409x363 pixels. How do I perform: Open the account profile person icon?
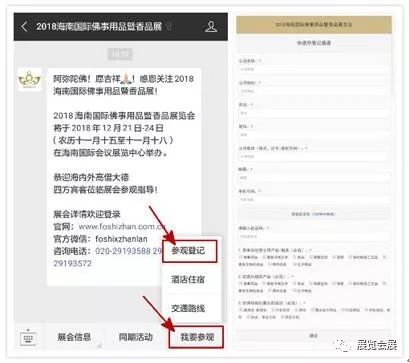pyautogui.click(x=211, y=27)
